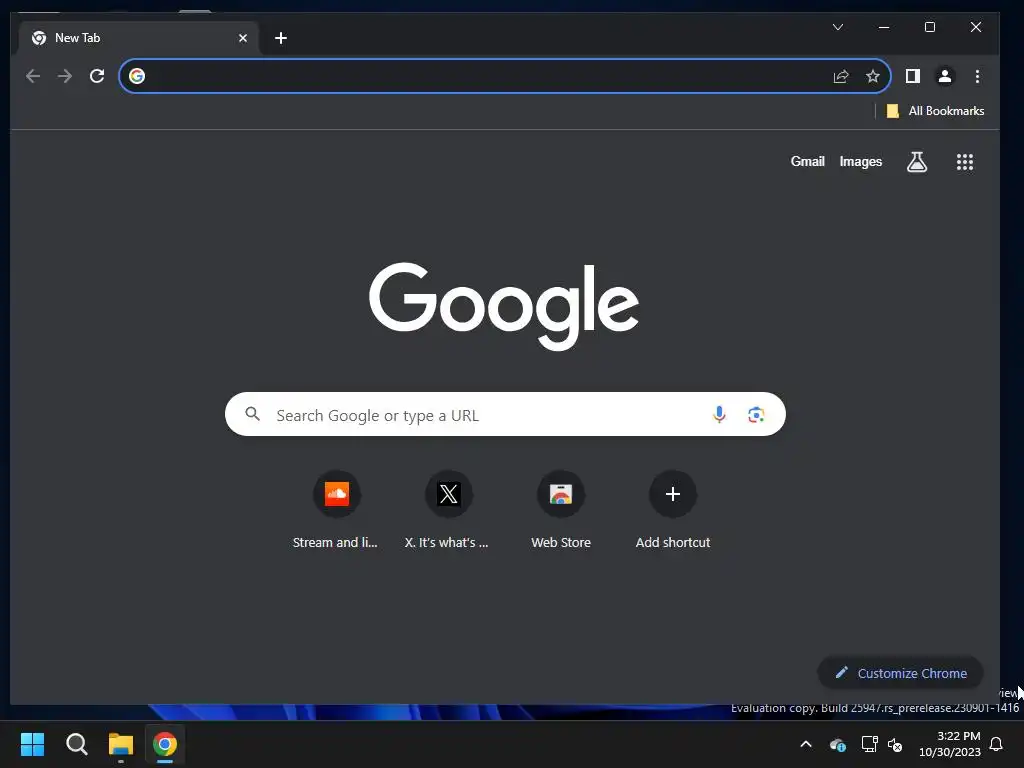Bookmark this tab with the star icon

tap(872, 76)
